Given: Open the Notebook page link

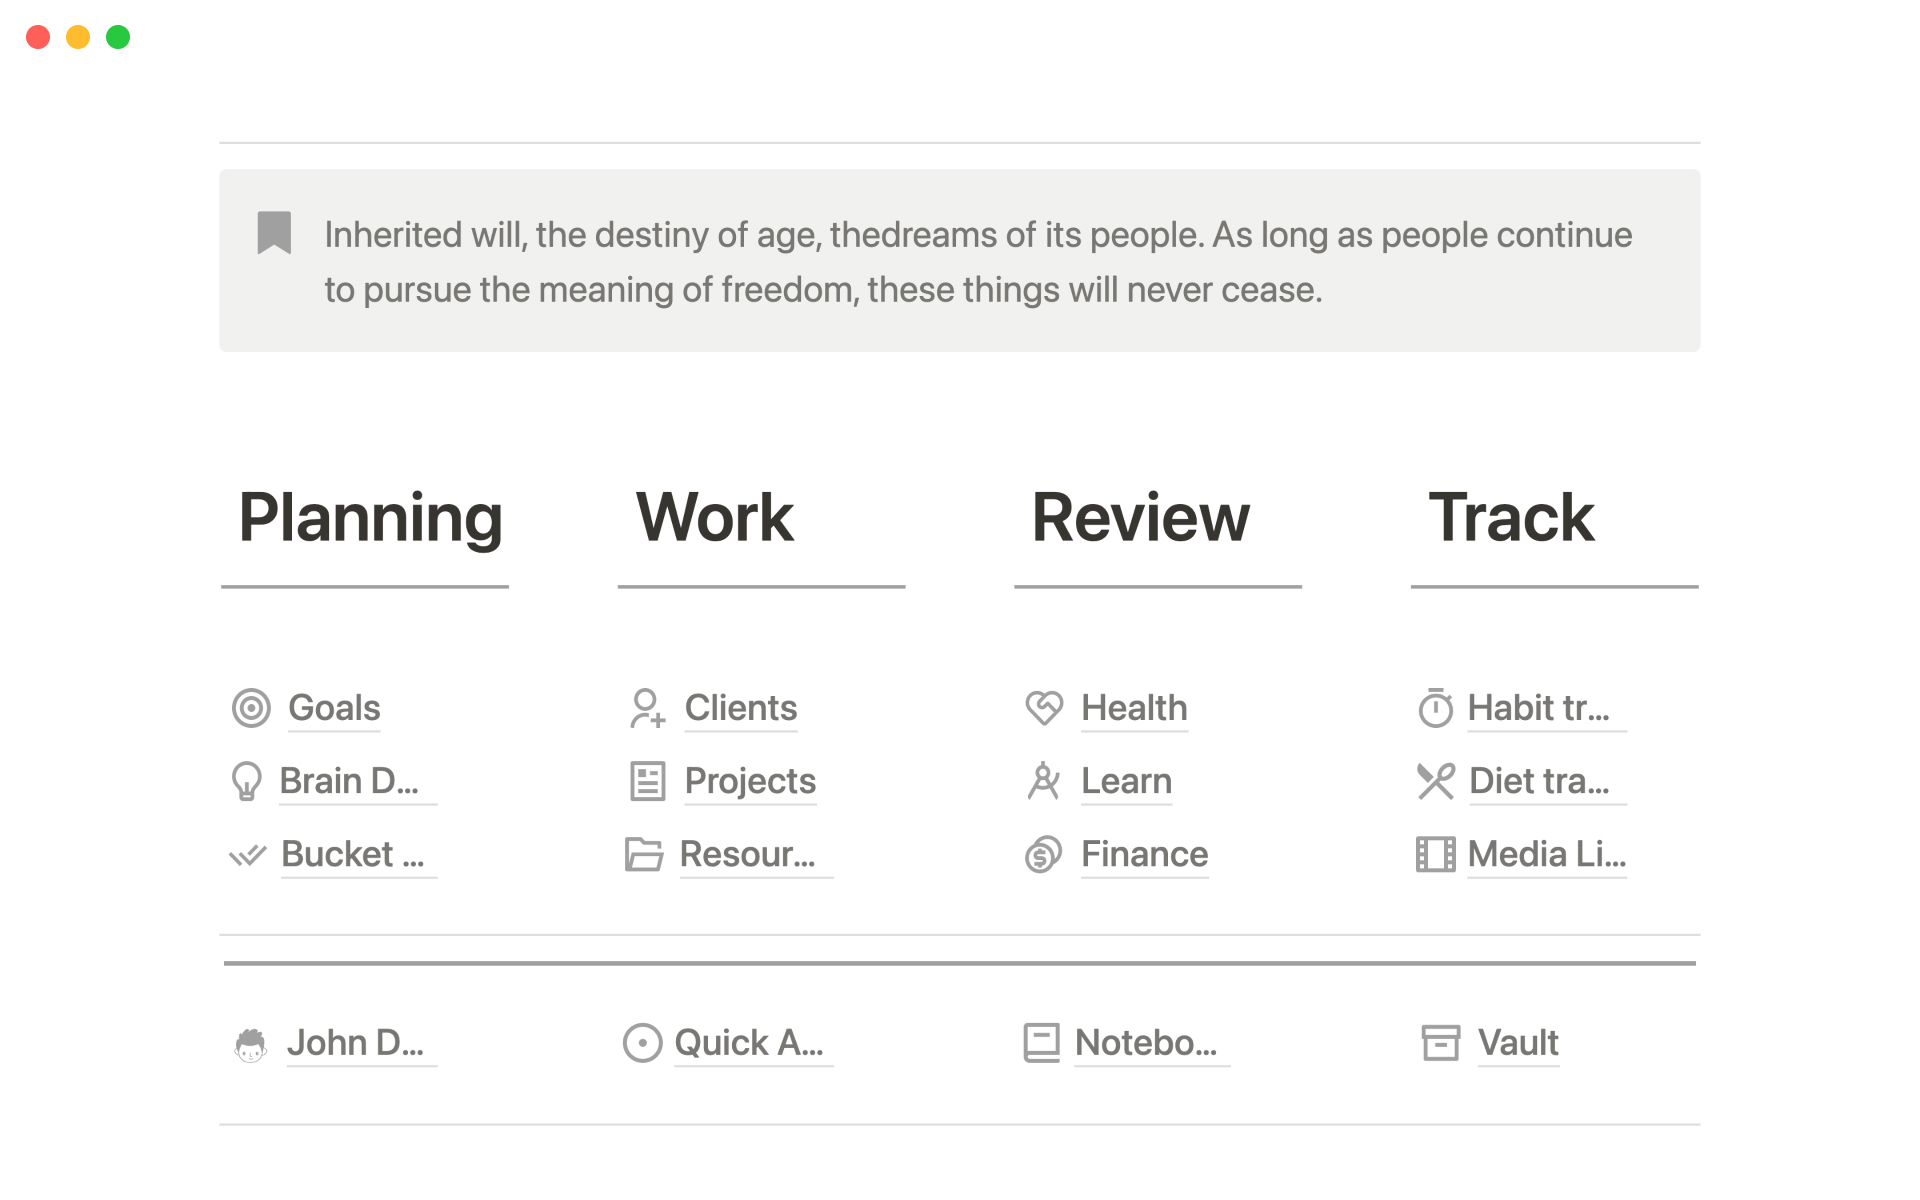Looking at the screenshot, I should (x=1146, y=1043).
